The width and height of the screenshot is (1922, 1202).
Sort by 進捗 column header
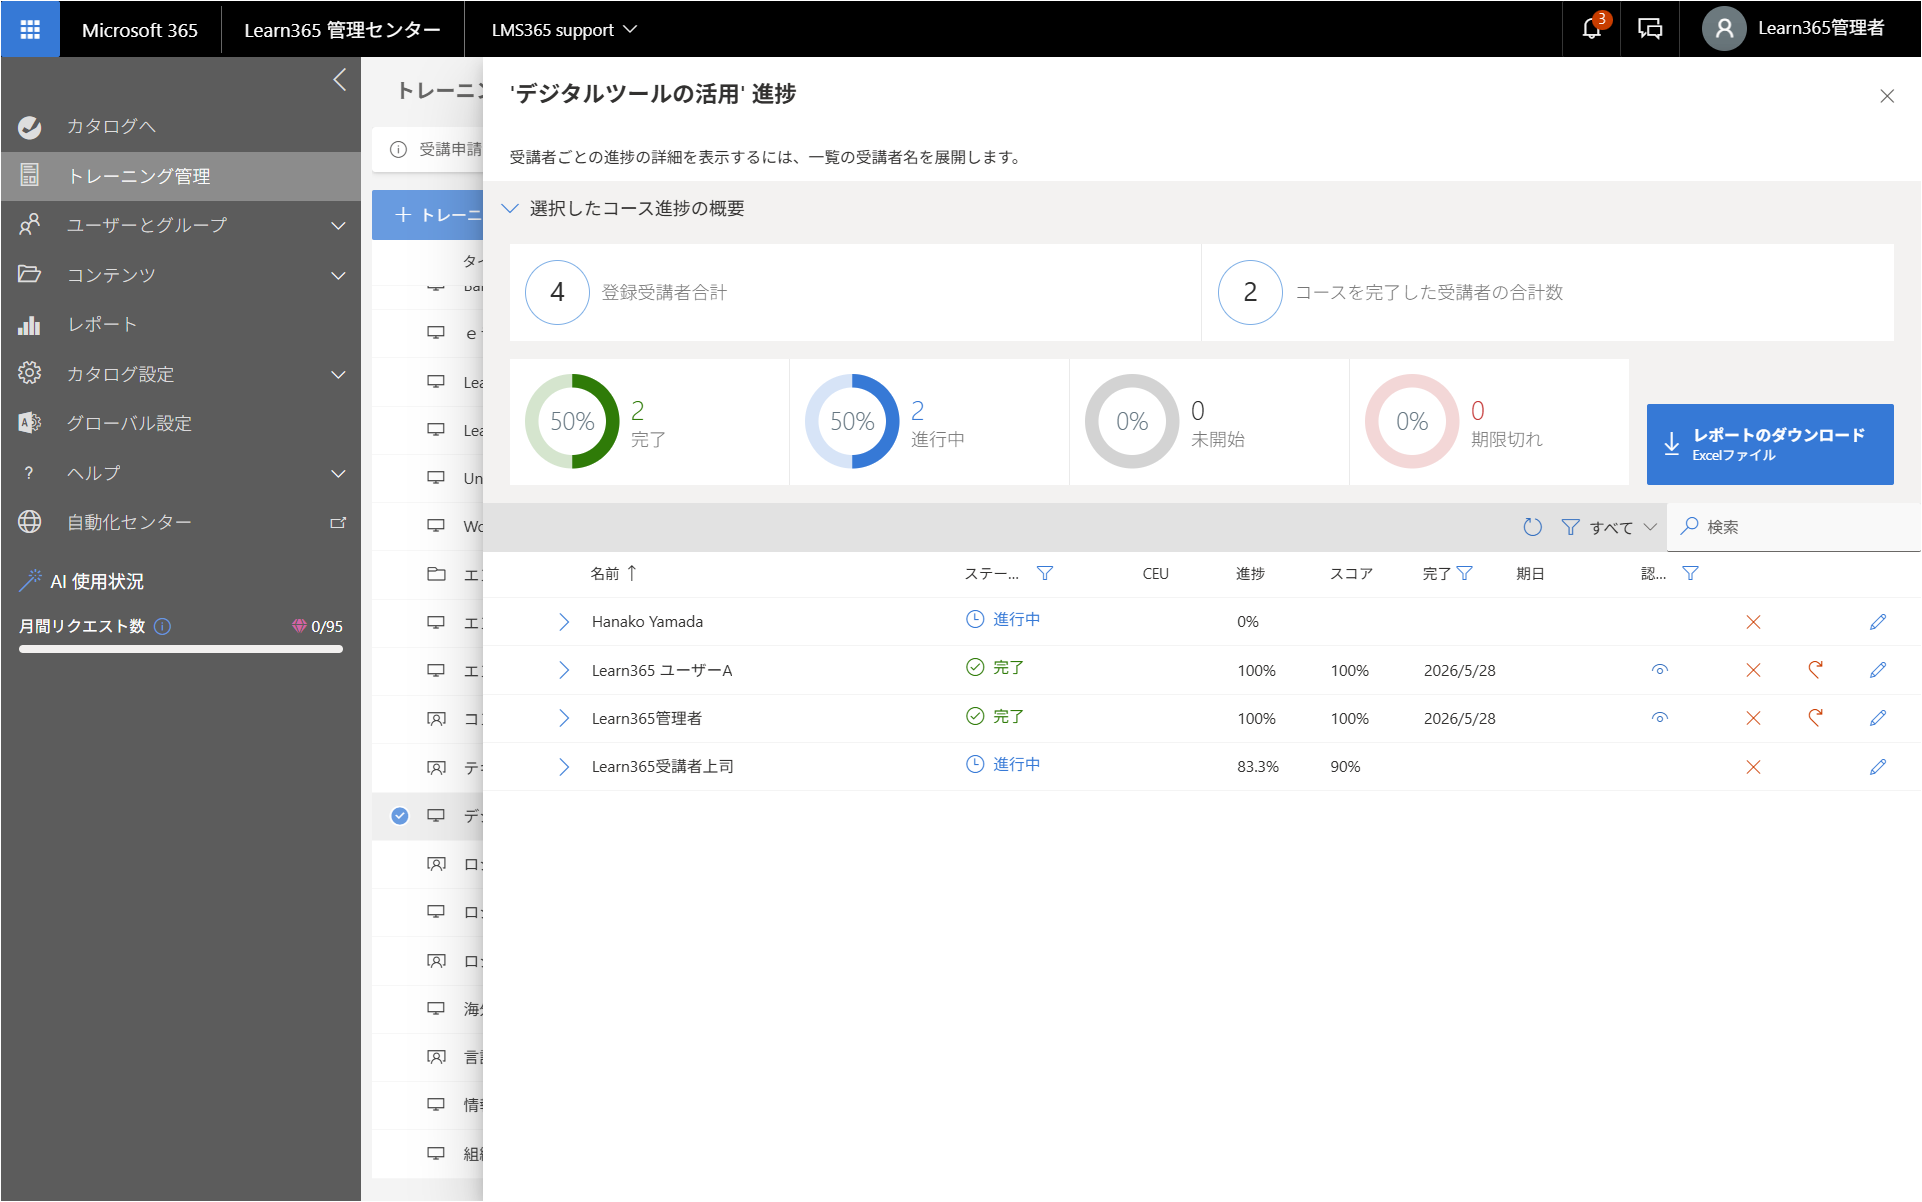point(1250,573)
